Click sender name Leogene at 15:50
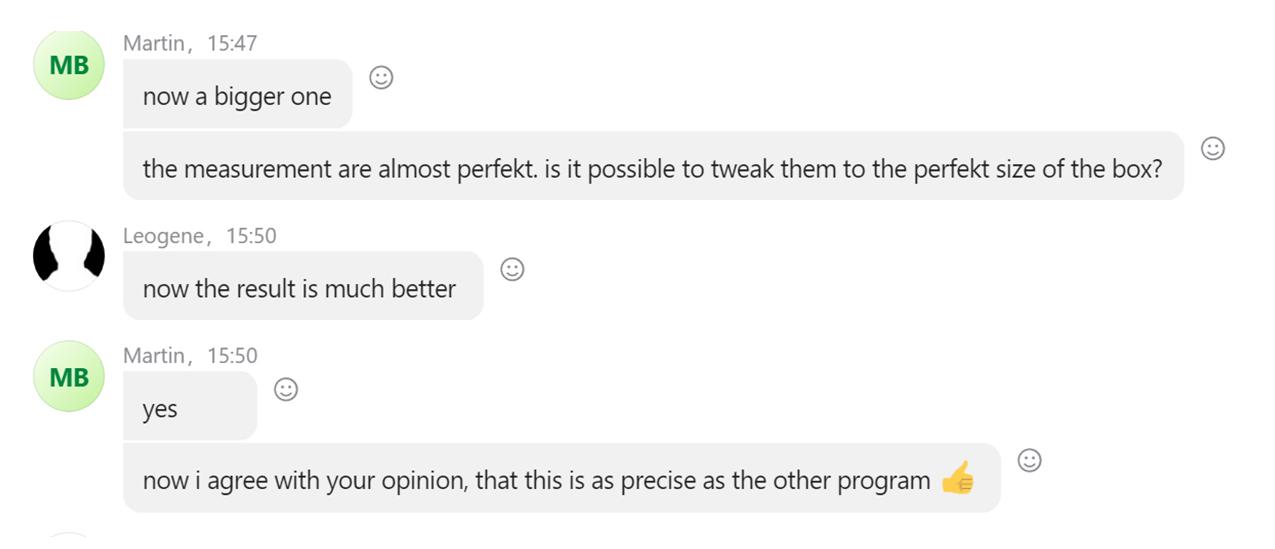 pyautogui.click(x=163, y=236)
